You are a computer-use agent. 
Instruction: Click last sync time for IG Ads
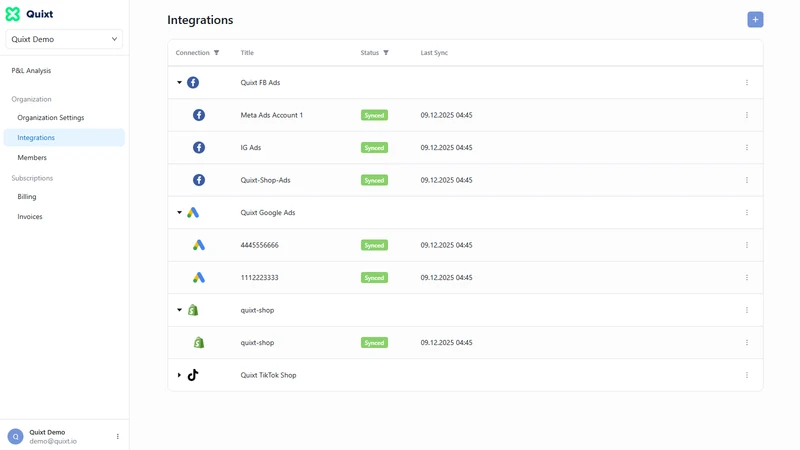(446, 147)
